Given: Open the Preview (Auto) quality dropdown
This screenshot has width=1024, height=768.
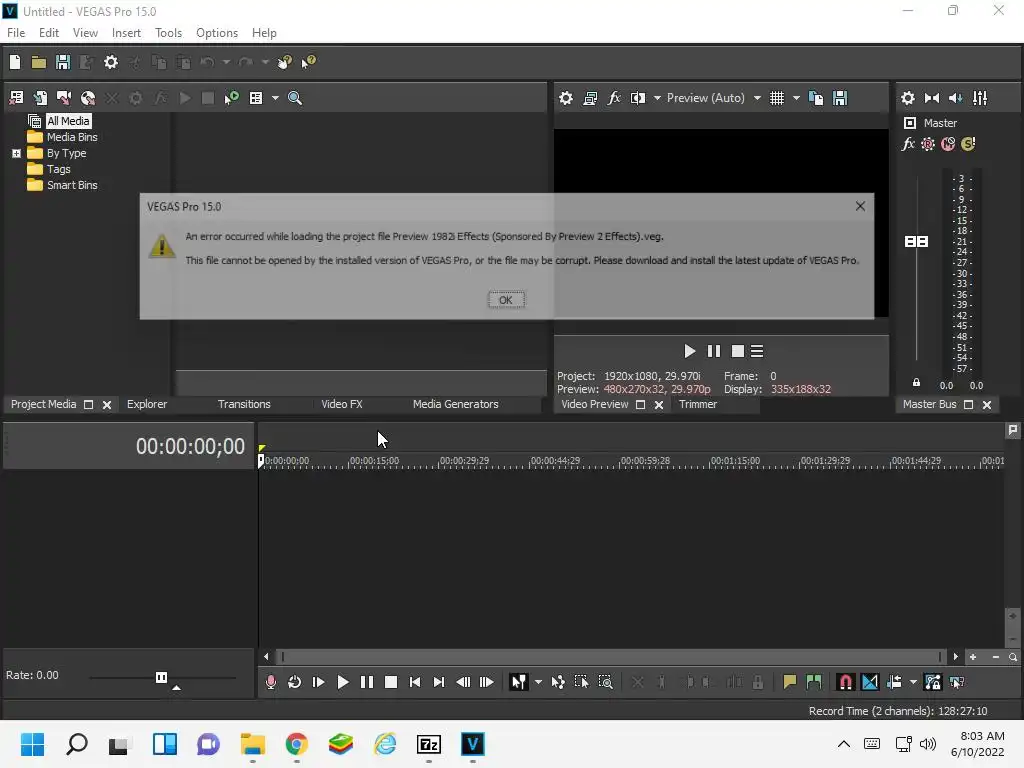Looking at the screenshot, I should tap(757, 98).
